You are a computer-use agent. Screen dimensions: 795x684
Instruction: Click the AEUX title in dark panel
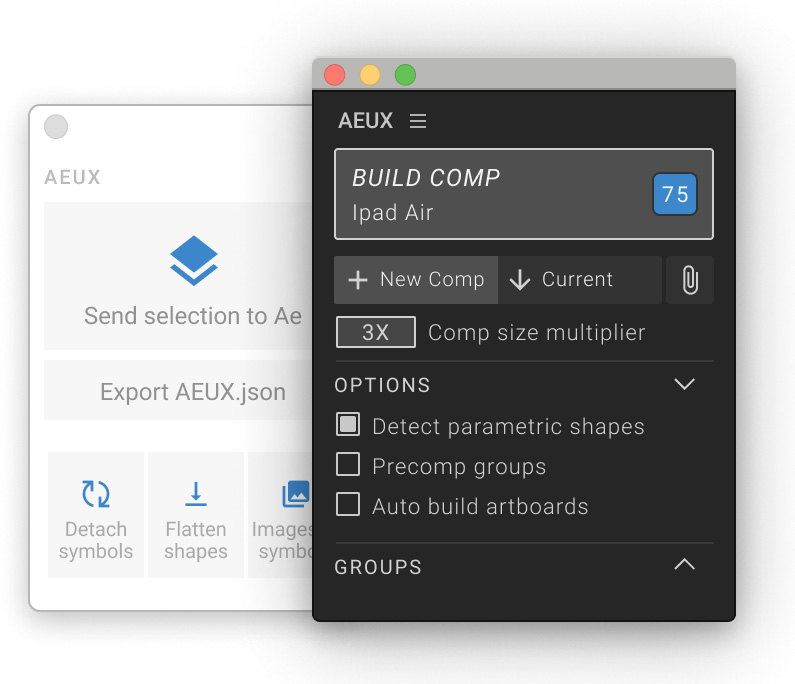pos(366,121)
